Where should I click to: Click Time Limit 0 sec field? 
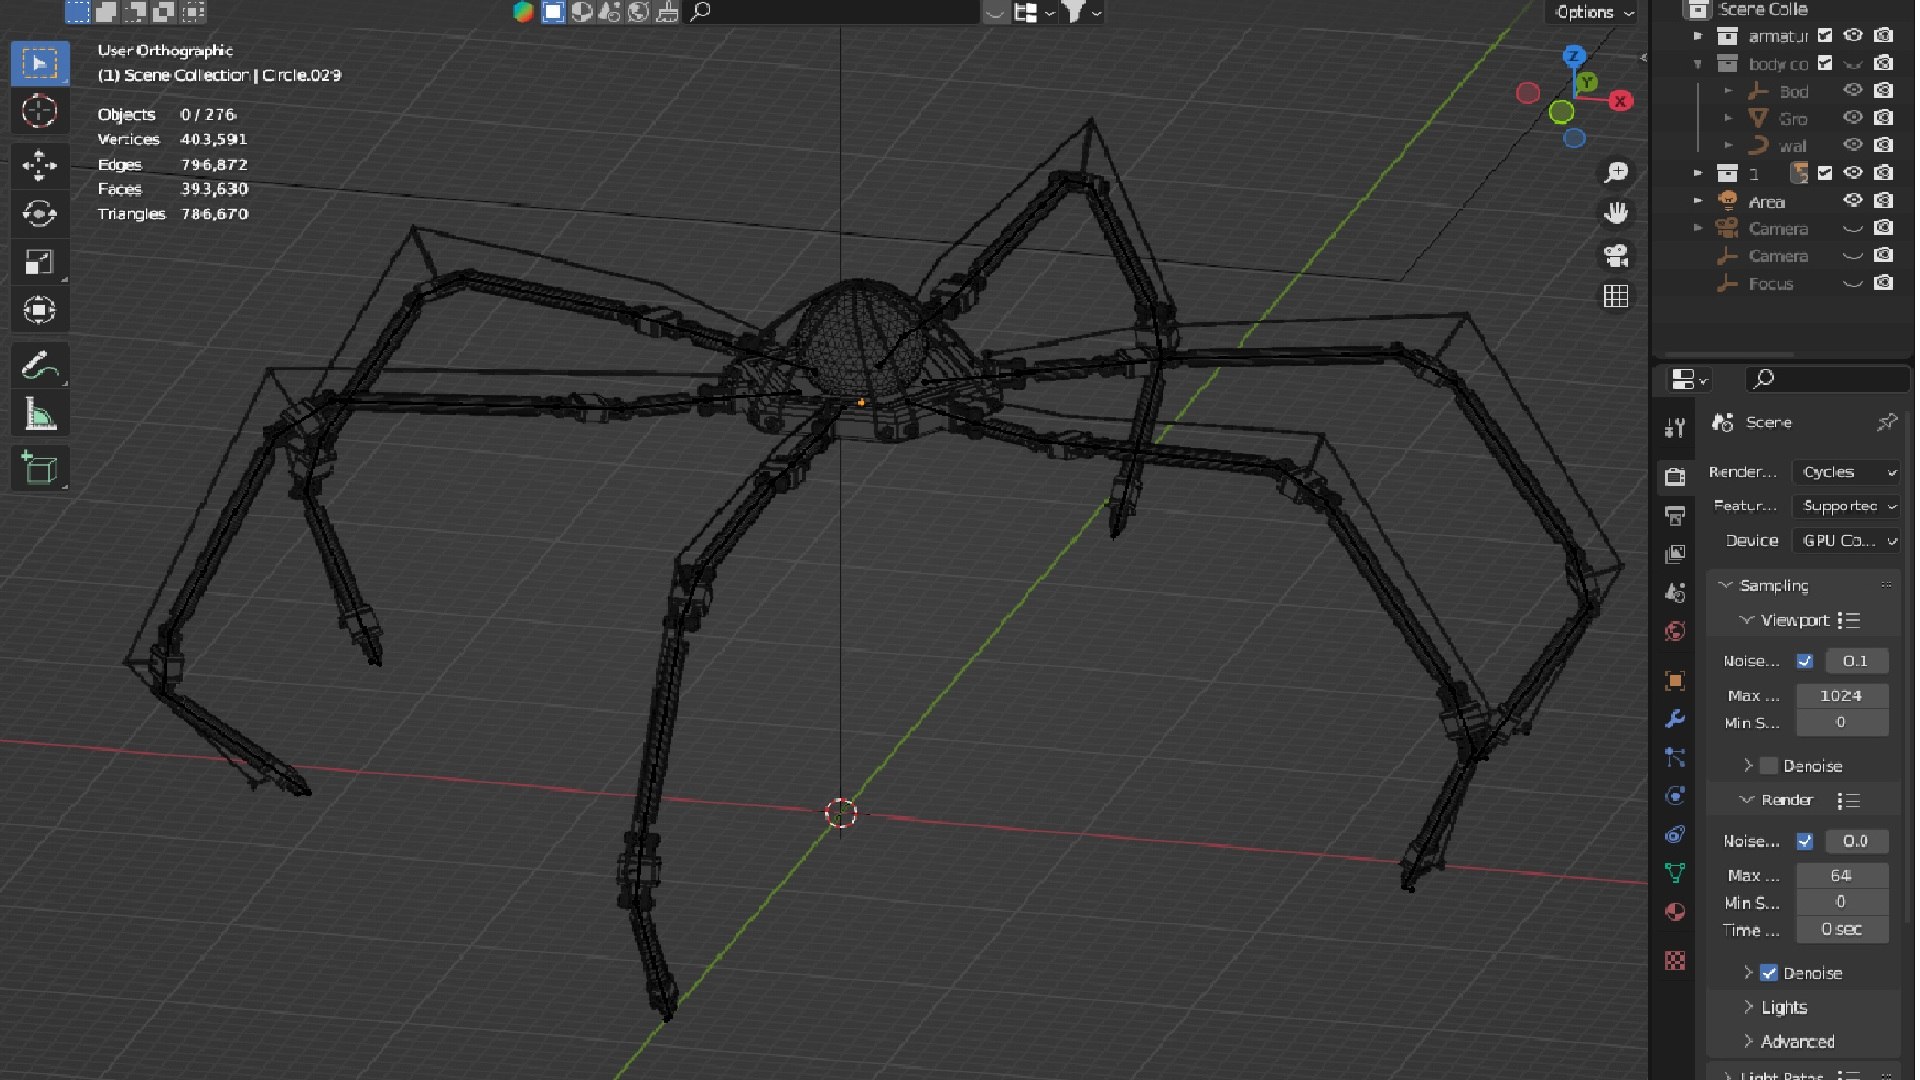pos(1842,930)
